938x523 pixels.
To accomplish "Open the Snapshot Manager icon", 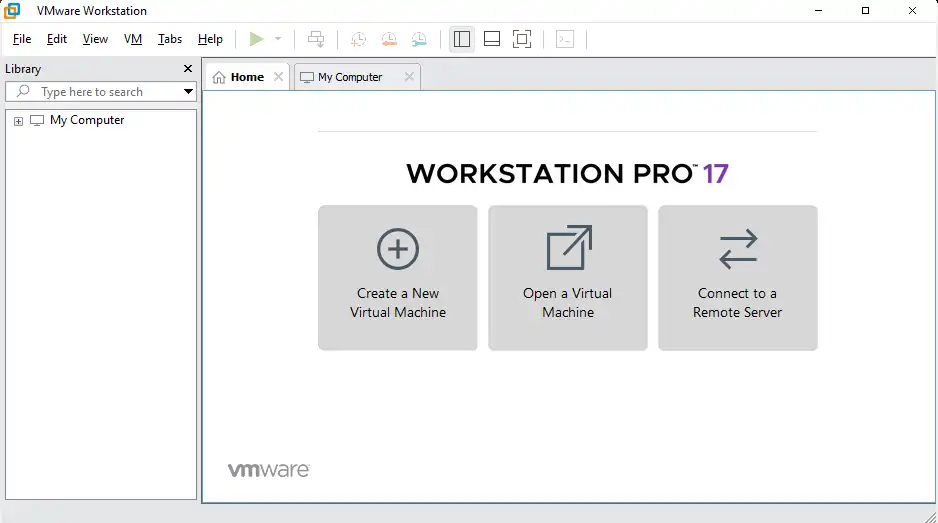I will click(419, 39).
